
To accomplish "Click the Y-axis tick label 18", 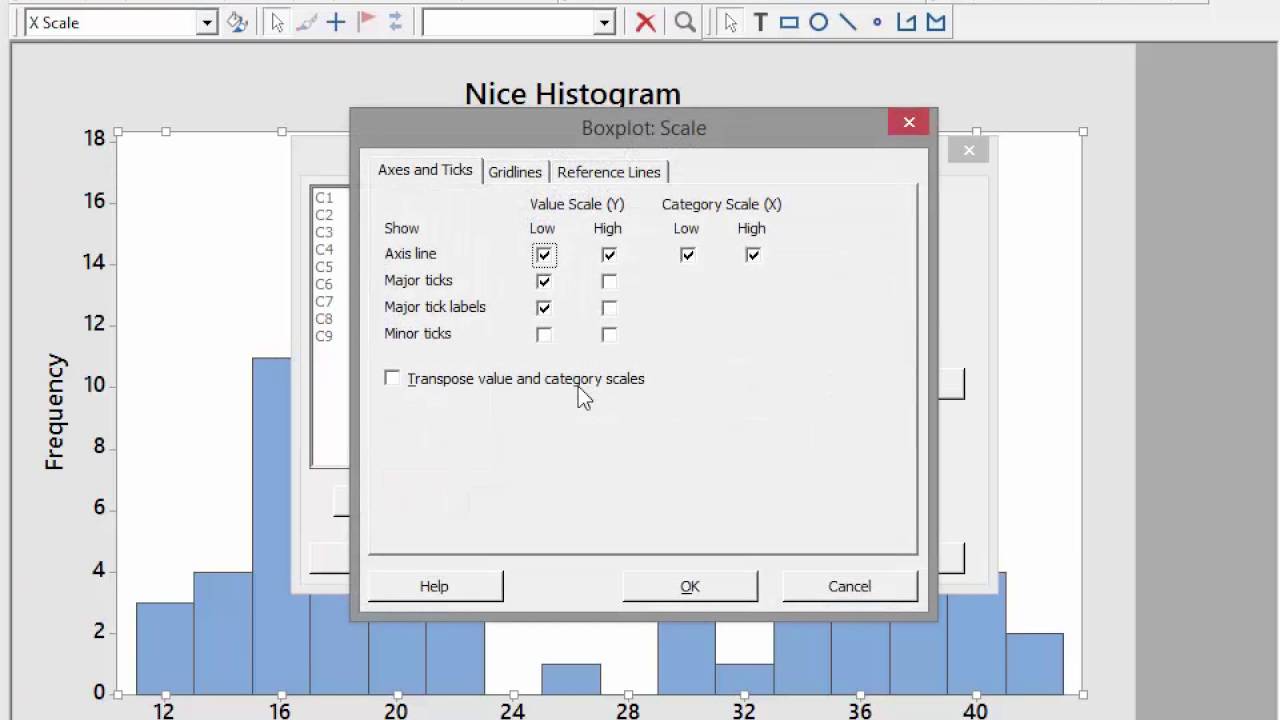I will coord(95,138).
